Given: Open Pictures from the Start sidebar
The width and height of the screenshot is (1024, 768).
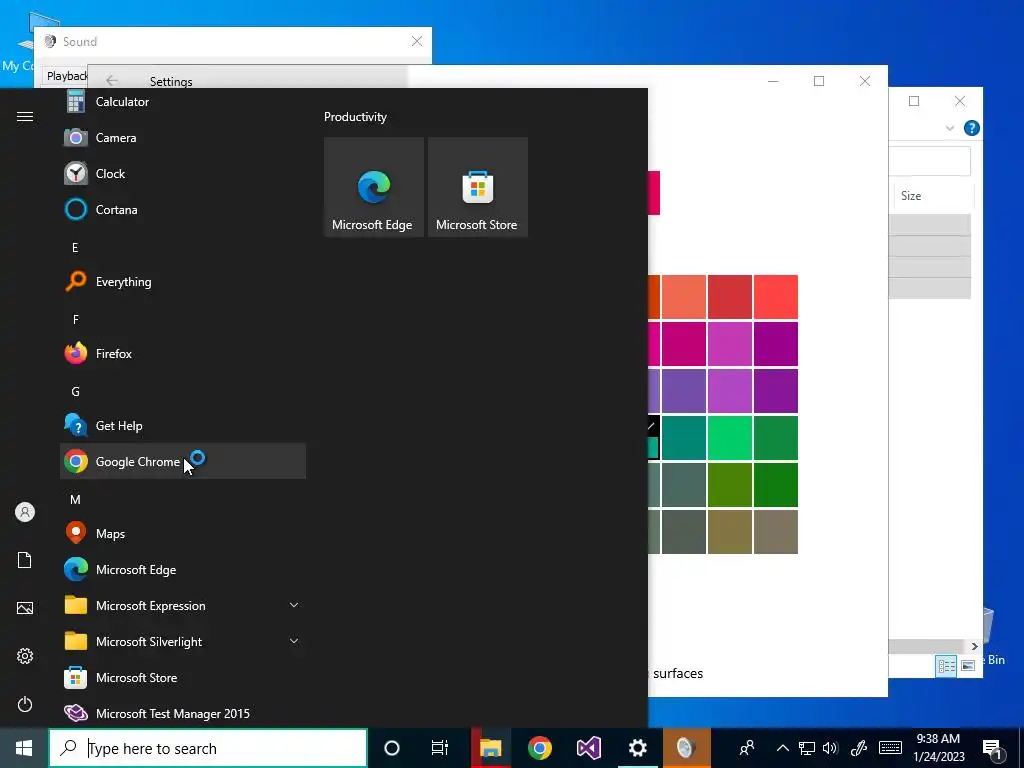Looking at the screenshot, I should 25,608.
